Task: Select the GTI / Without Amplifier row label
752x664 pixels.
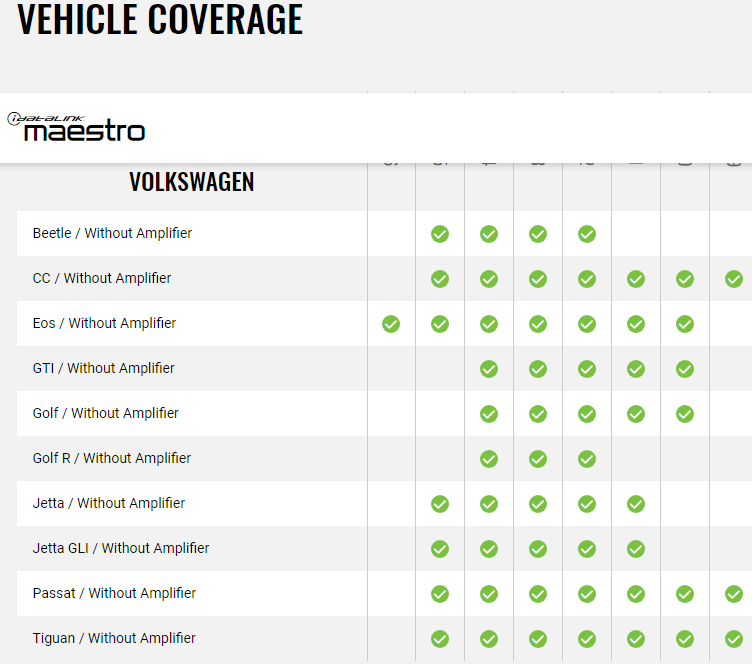Action: pos(104,368)
